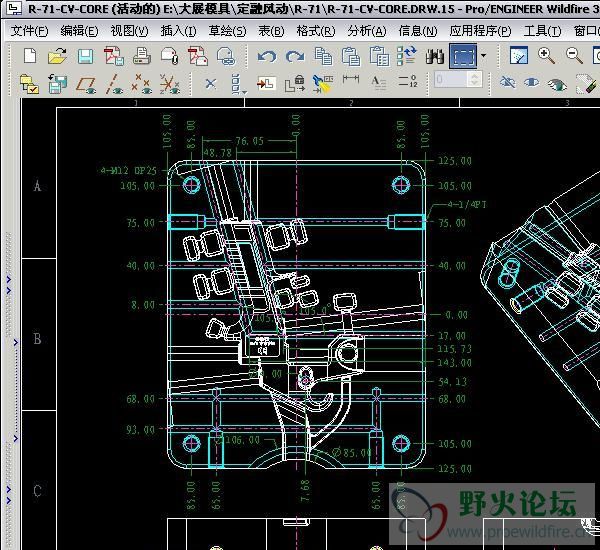
Task: Toggle datum point display
Action: [x=141, y=84]
